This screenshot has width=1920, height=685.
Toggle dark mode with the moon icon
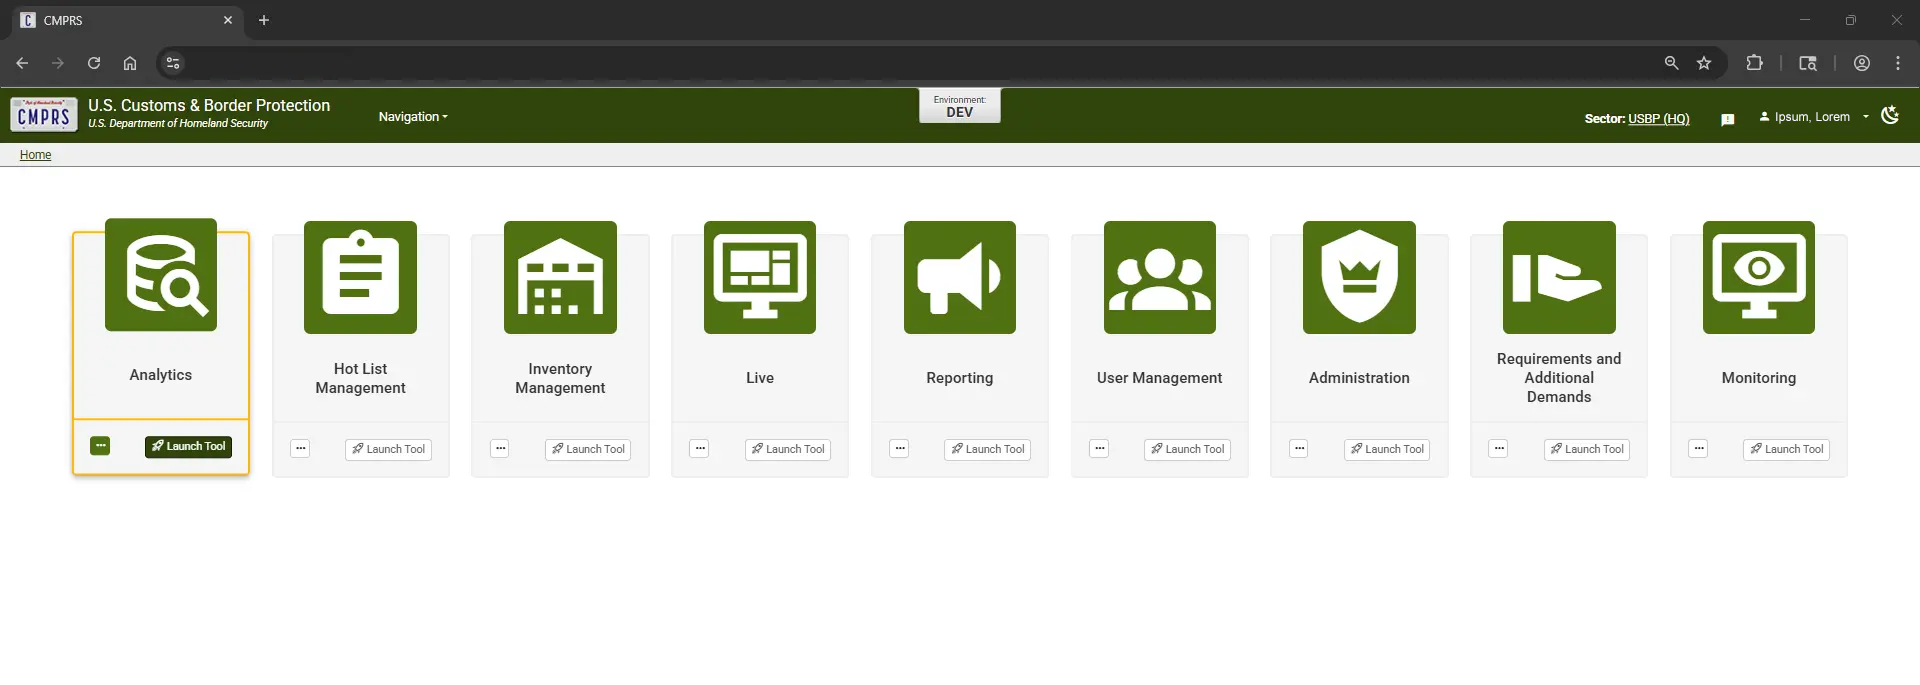(x=1890, y=116)
